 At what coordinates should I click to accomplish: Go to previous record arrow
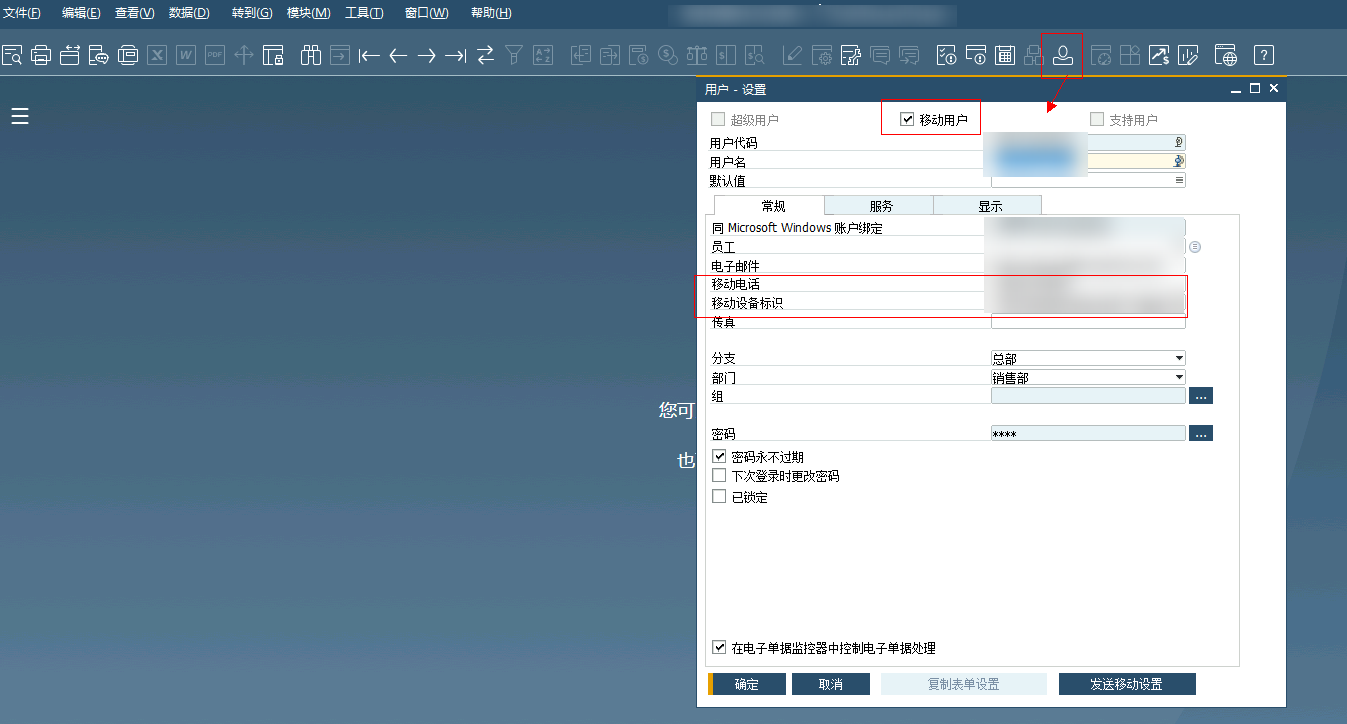click(x=398, y=55)
